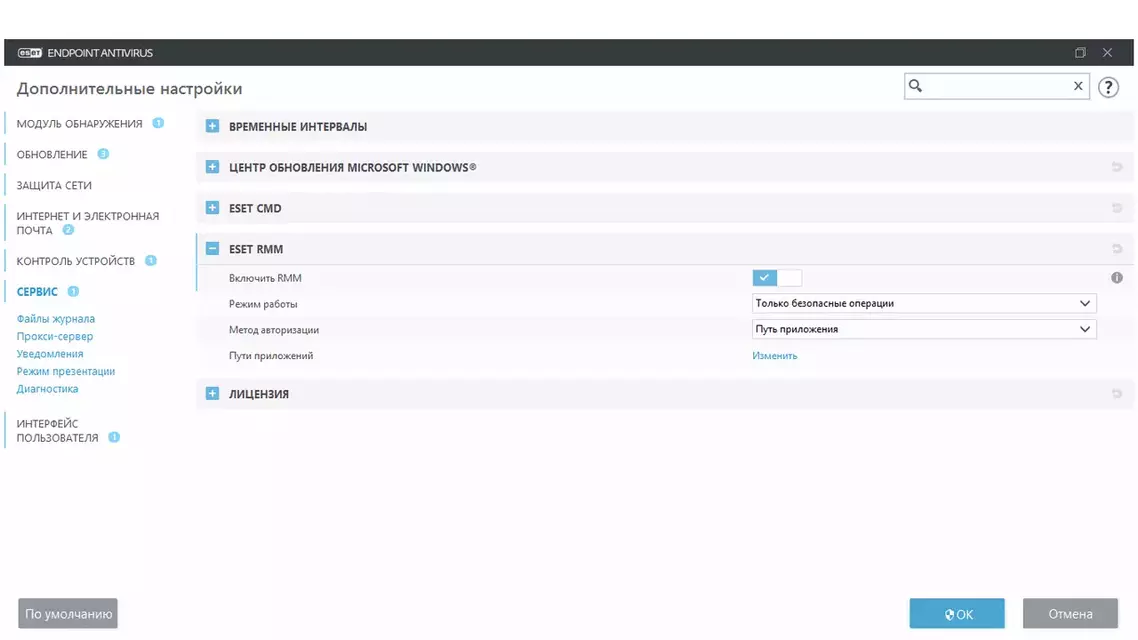Toggle the Включить RMM switch
The image size is (1138, 640).
(x=777, y=278)
